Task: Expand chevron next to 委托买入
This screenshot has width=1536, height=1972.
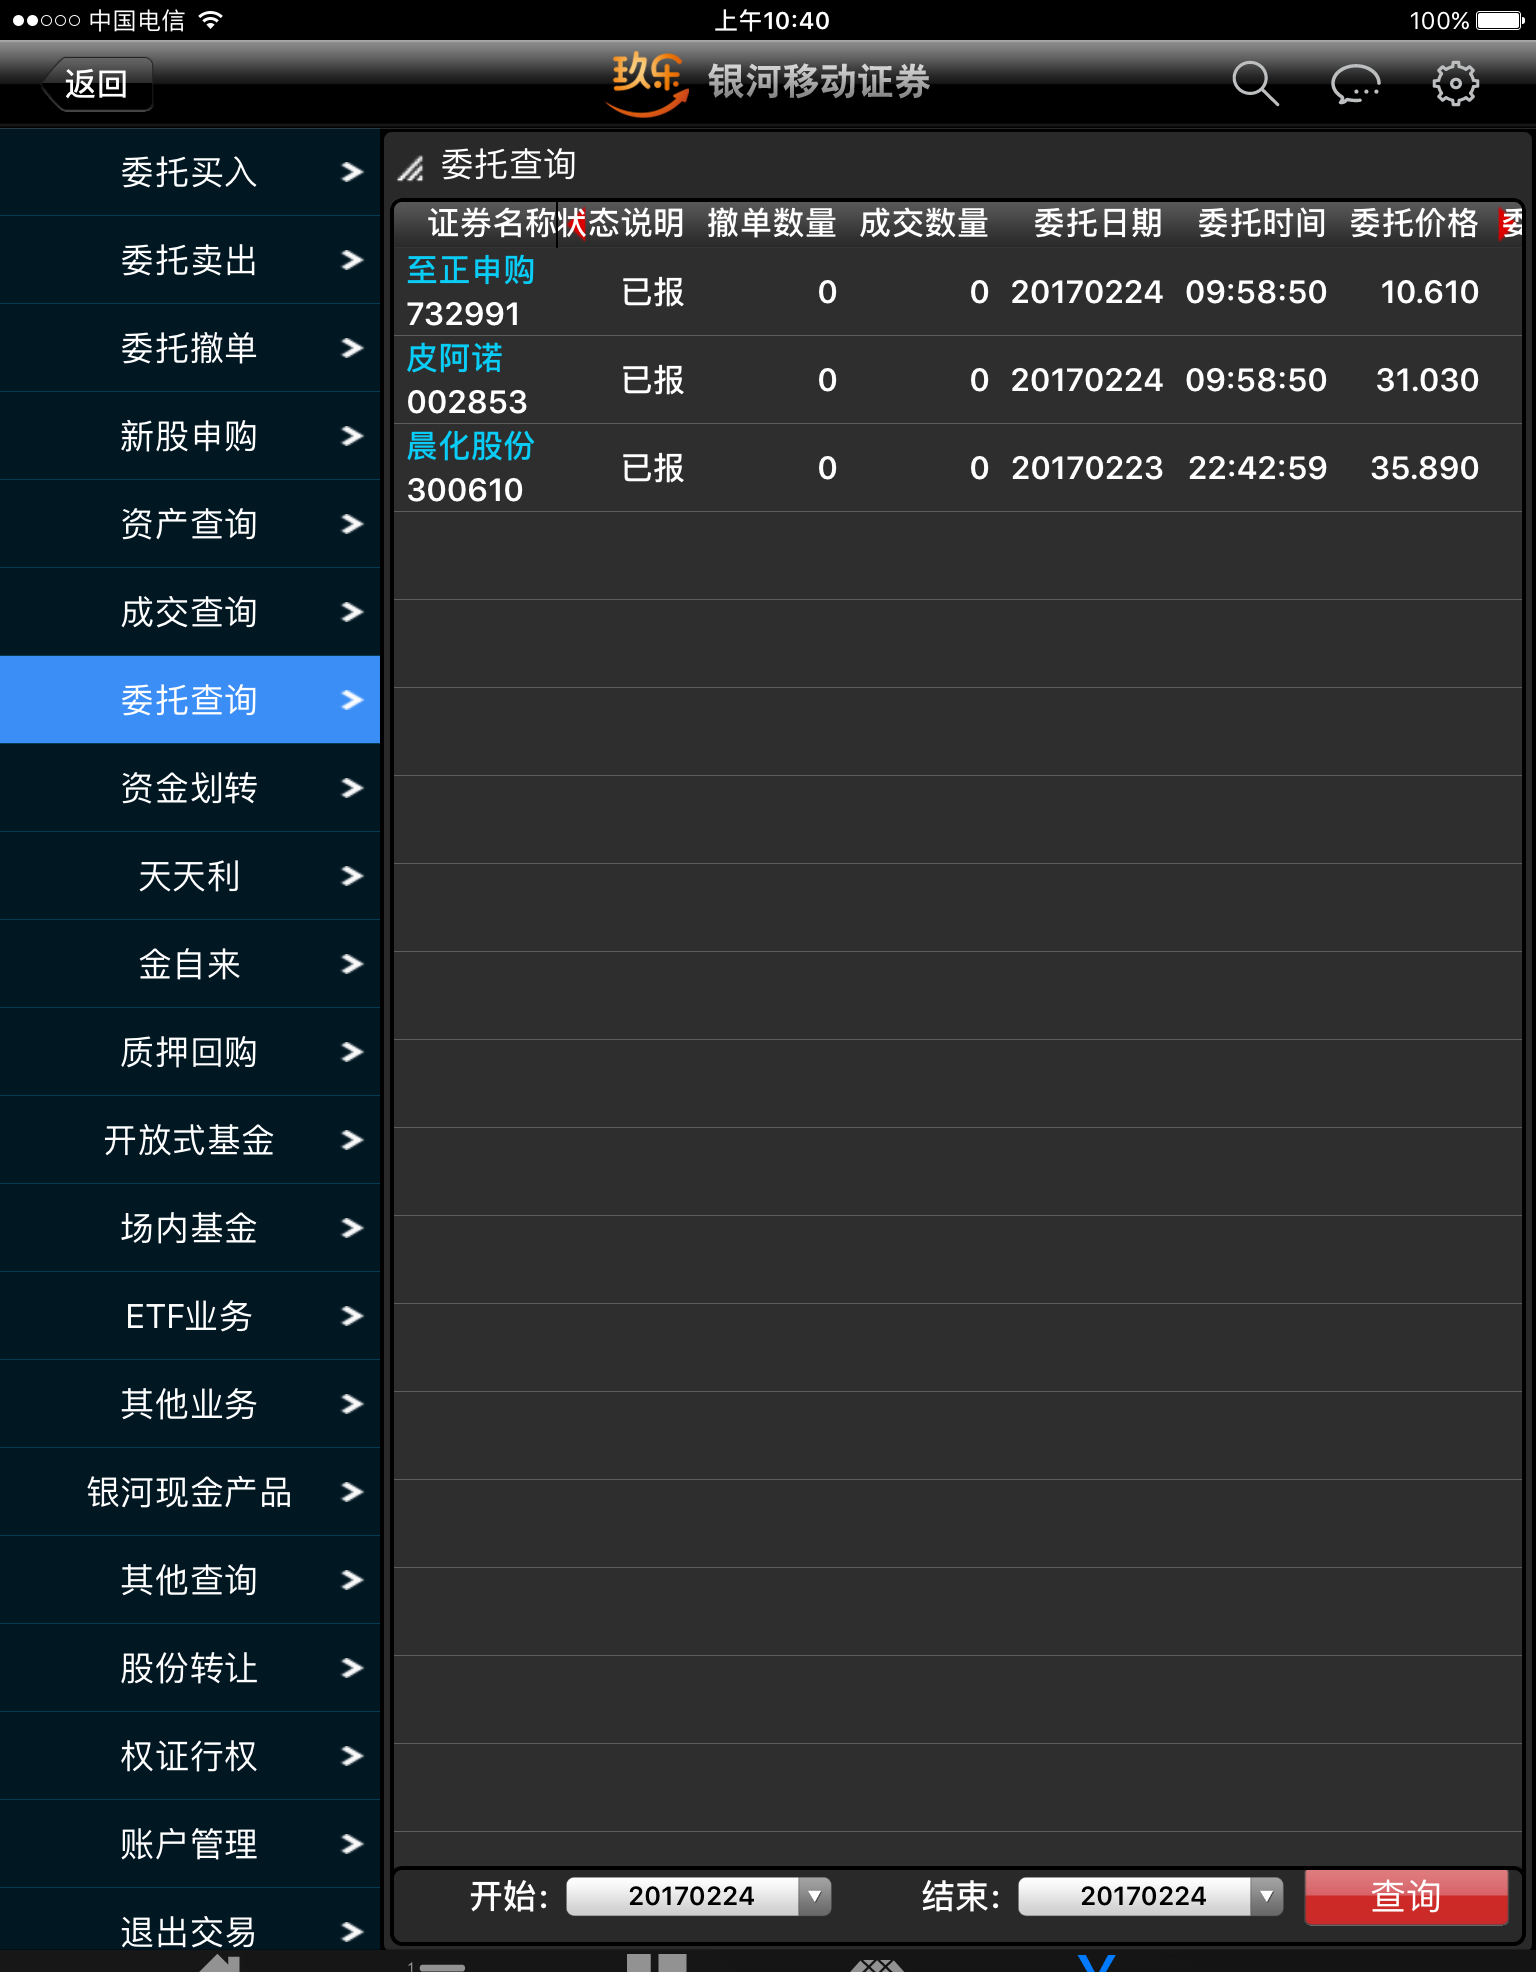Action: (351, 172)
